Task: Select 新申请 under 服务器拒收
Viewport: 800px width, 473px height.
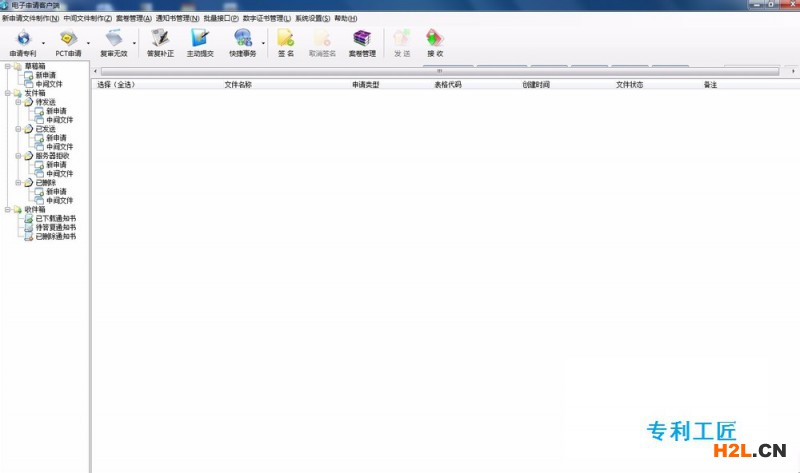Action: pos(57,165)
